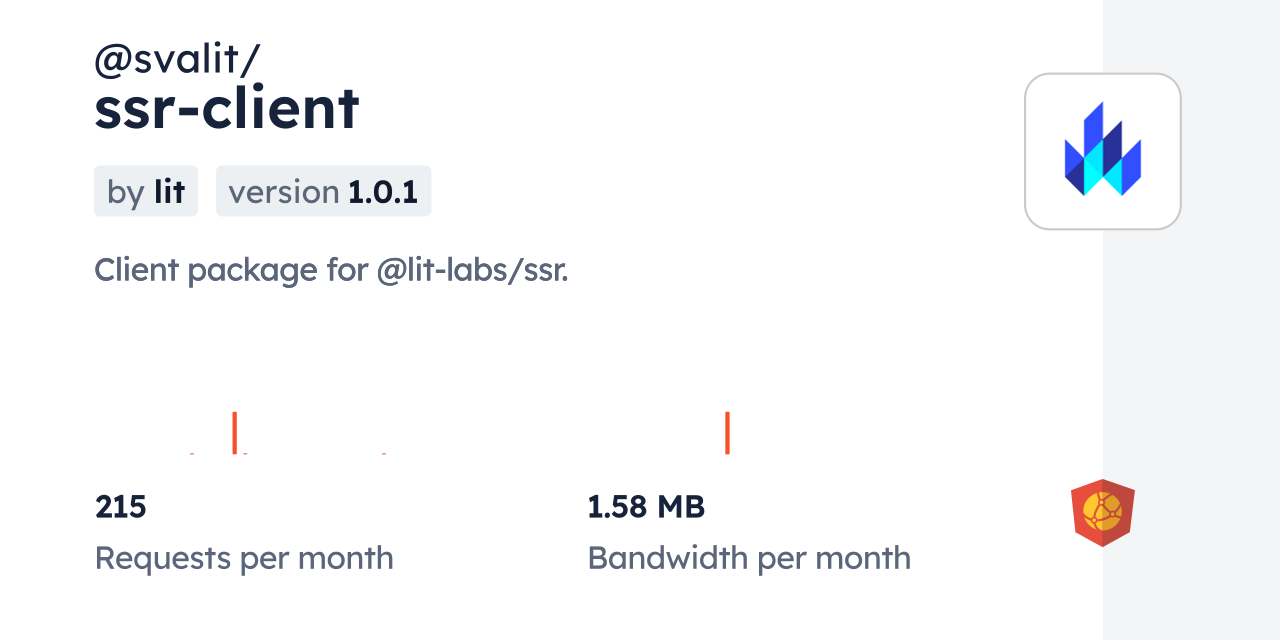Open the @lit-labs/ssr mention in description
The image size is (1280, 640).
pyautogui.click(x=473, y=270)
